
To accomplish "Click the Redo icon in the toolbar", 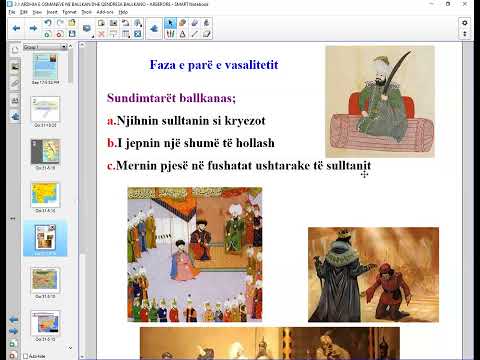I will point(60,23).
